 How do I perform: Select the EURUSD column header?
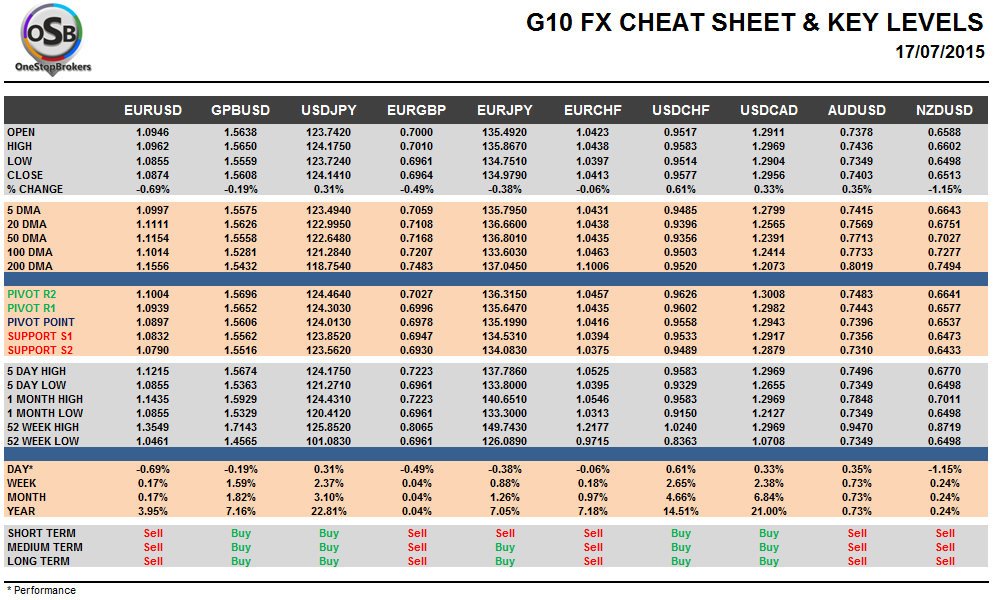pos(153,110)
